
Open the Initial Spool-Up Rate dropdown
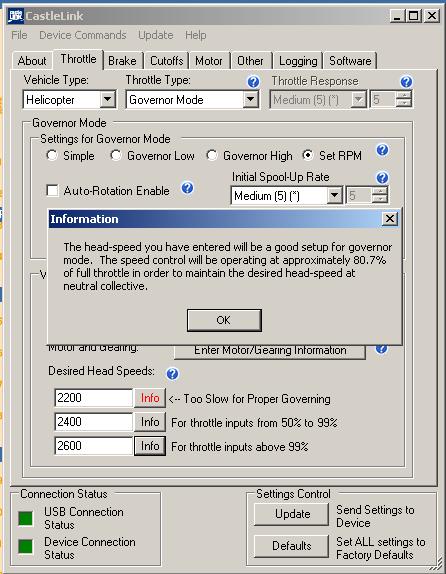[335, 195]
